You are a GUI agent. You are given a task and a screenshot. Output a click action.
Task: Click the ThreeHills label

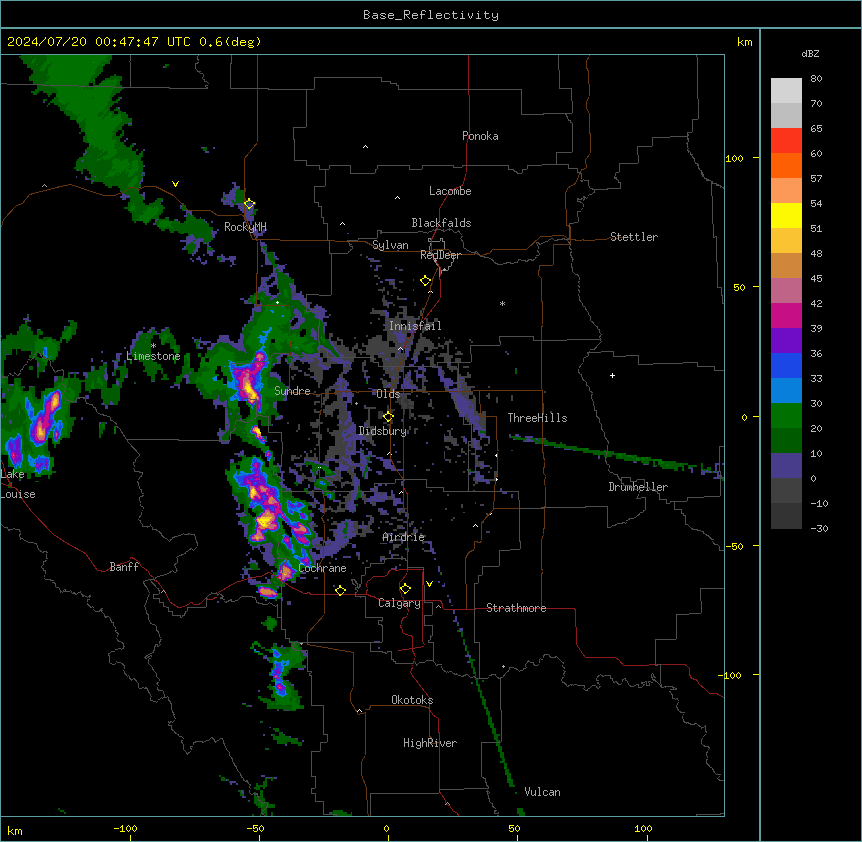click(537, 418)
